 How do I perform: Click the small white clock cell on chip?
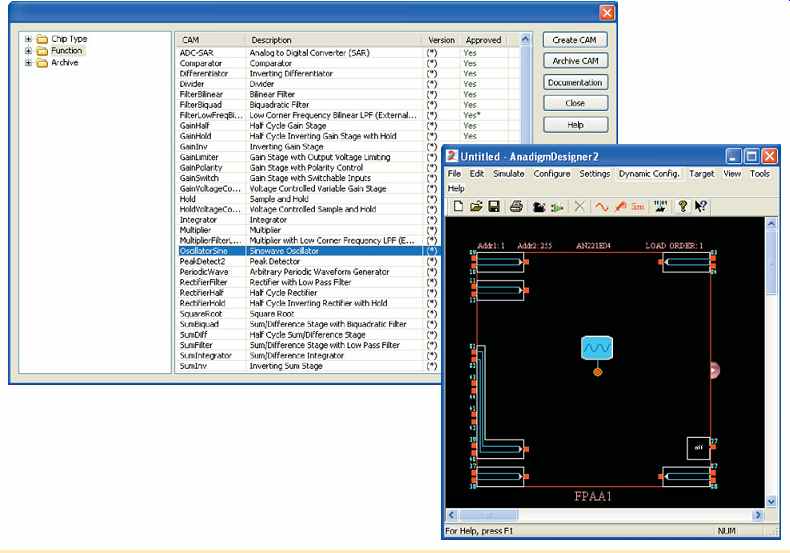point(698,448)
